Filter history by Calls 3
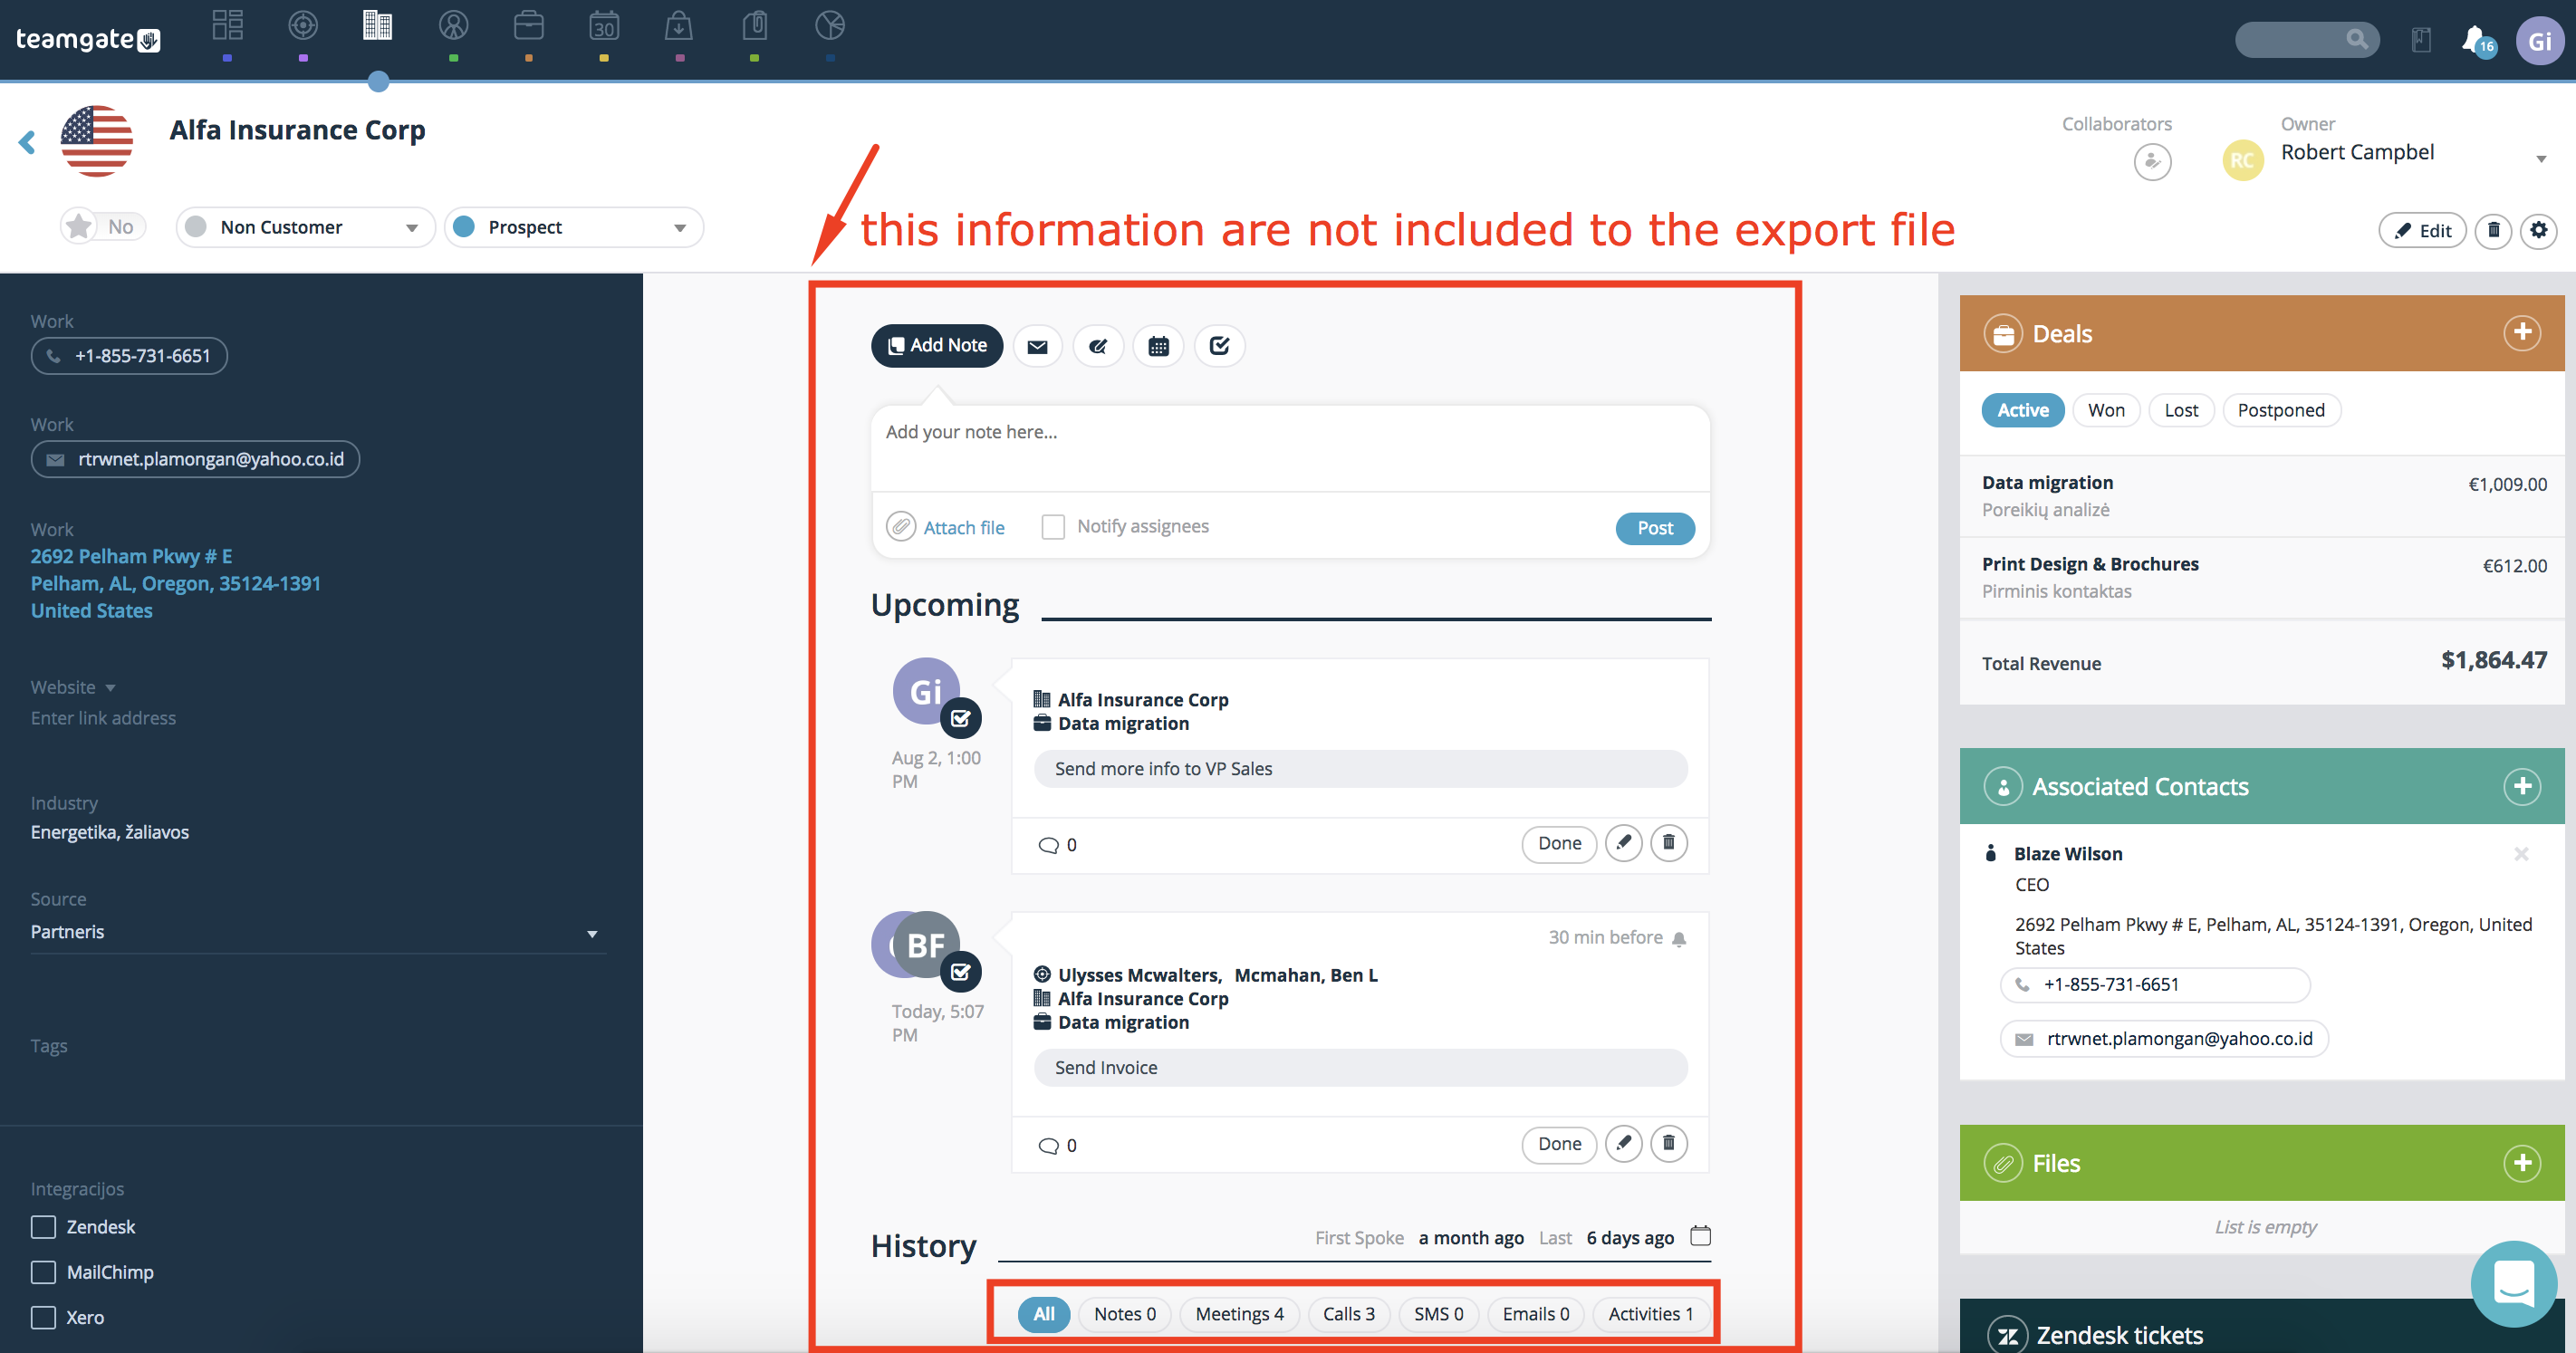The image size is (2576, 1353). coord(1348,1314)
